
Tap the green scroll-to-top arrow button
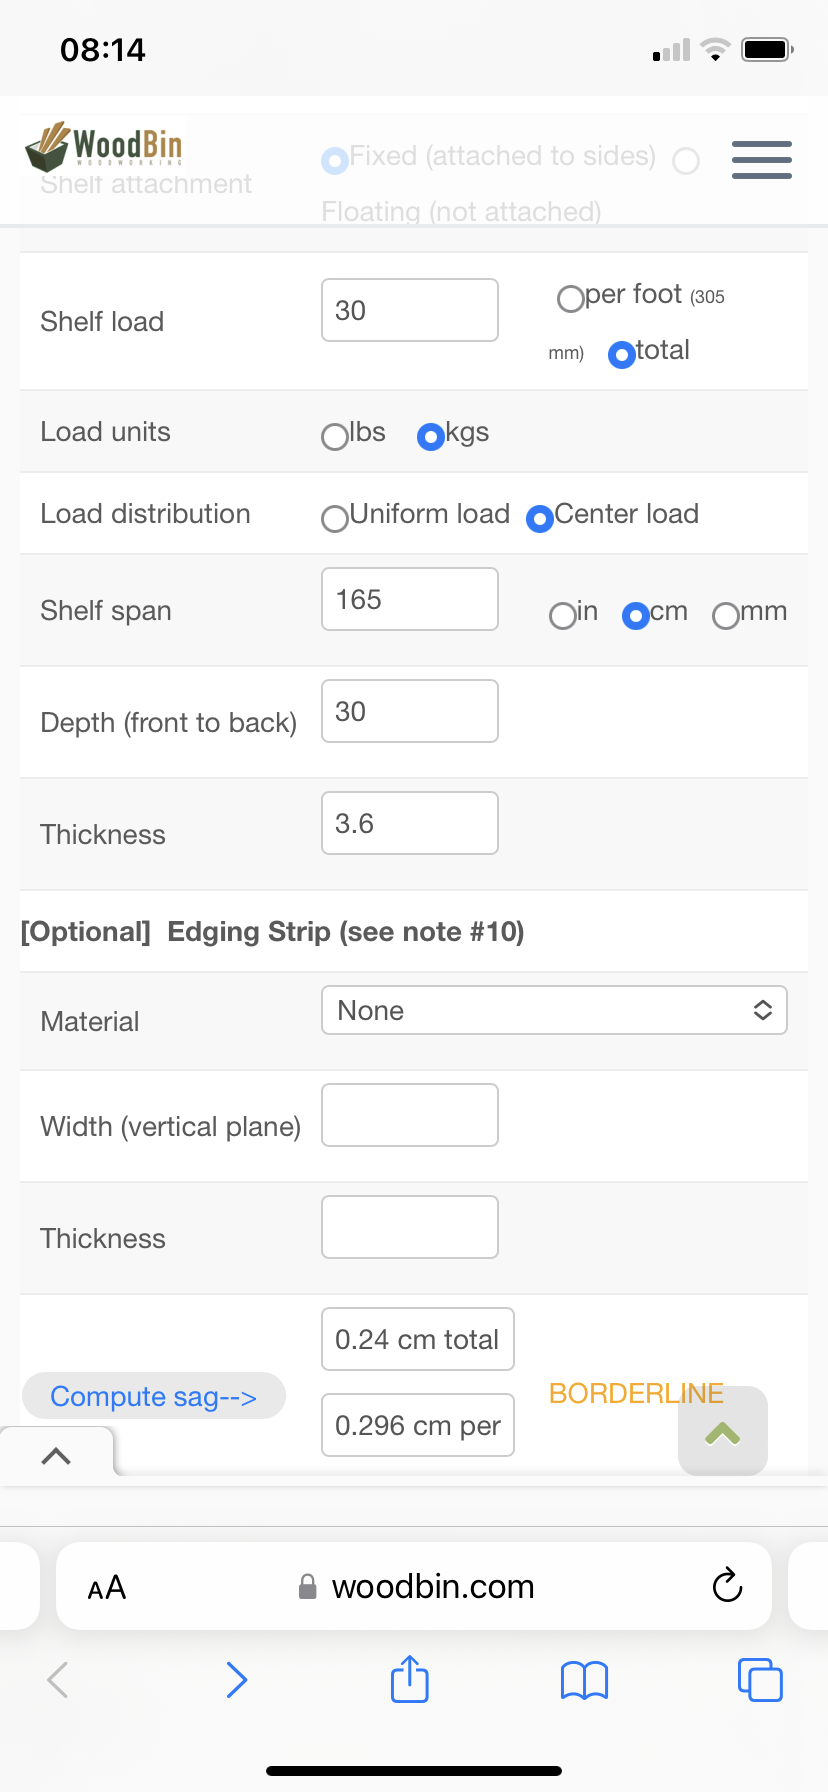(x=723, y=1431)
